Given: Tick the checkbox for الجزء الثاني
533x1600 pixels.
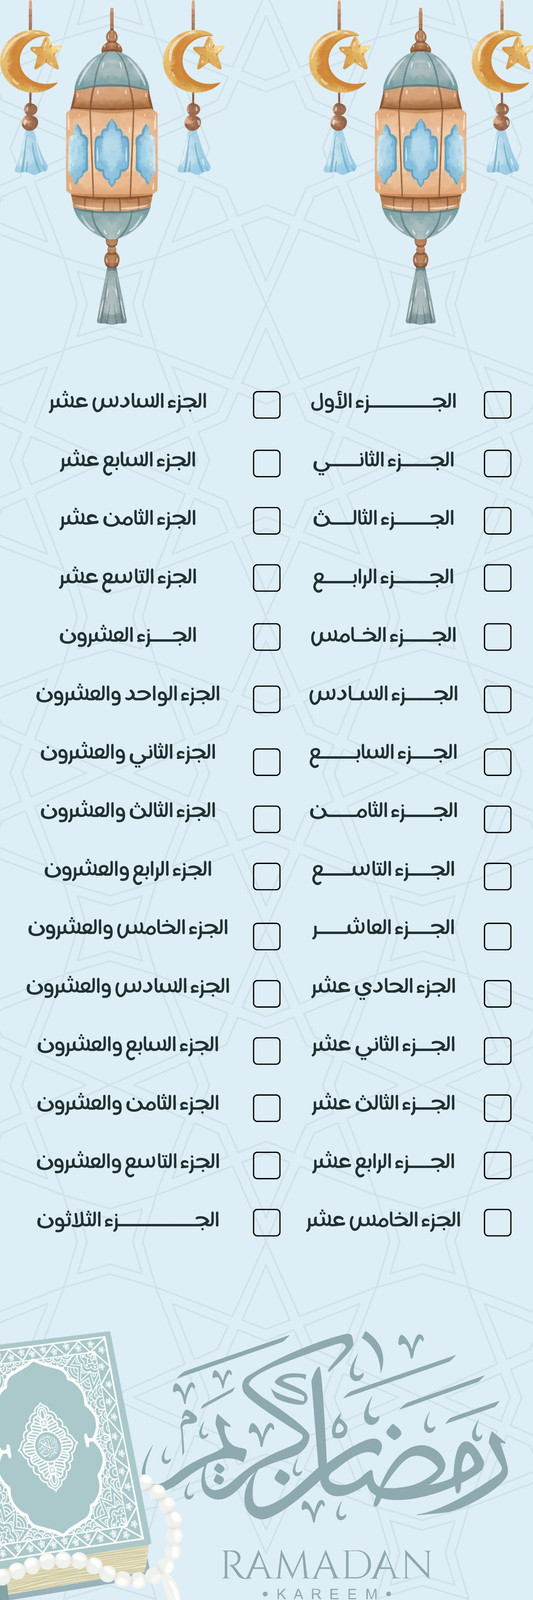Looking at the screenshot, I should tap(497, 463).
